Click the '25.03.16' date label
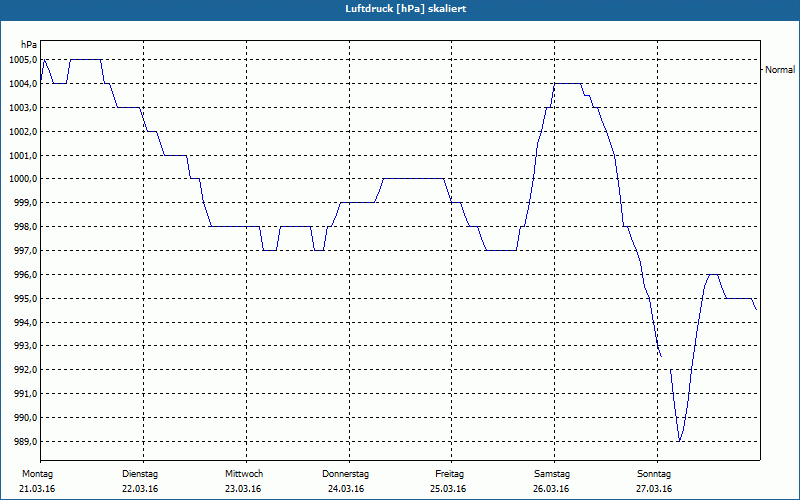This screenshot has width=800, height=500. [448, 489]
